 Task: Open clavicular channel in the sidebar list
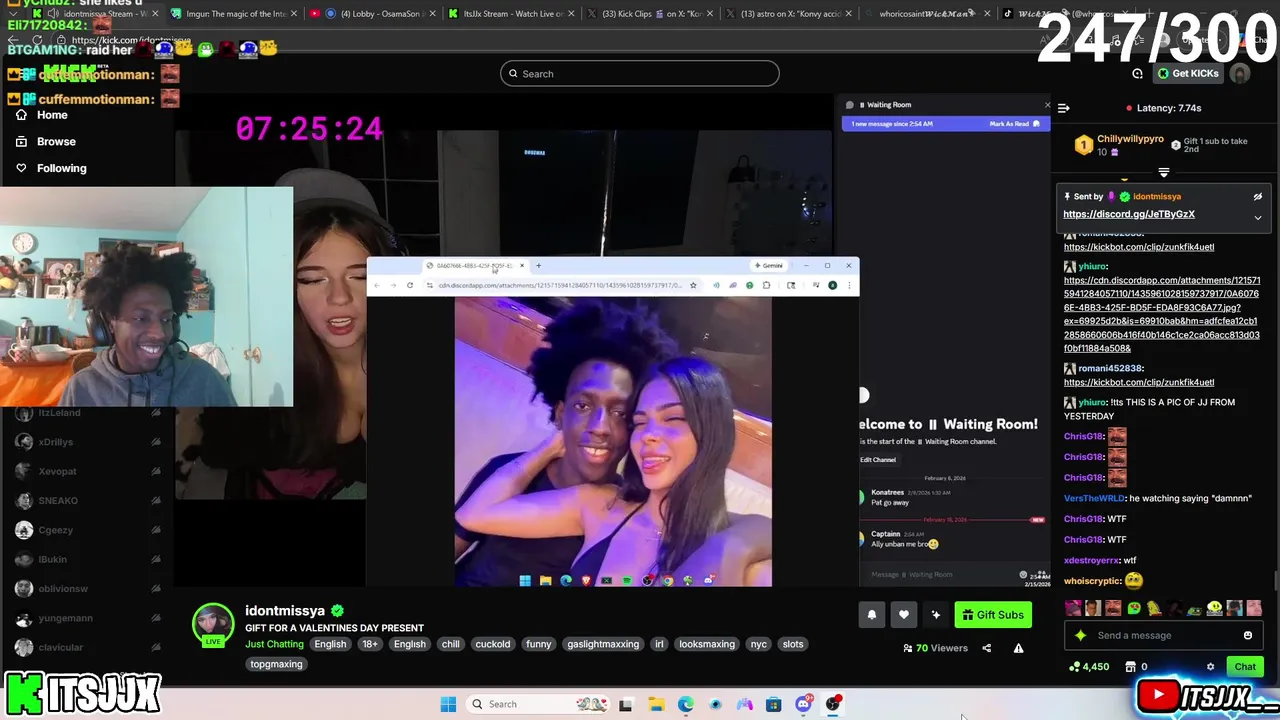point(60,647)
